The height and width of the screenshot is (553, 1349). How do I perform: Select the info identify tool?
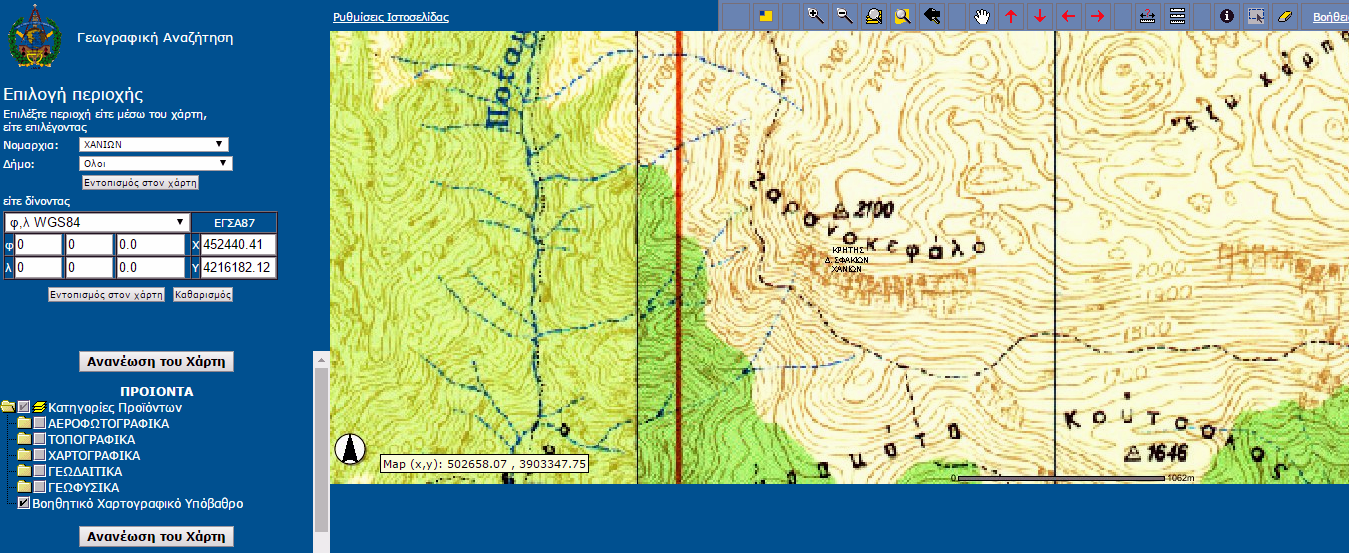(1227, 16)
